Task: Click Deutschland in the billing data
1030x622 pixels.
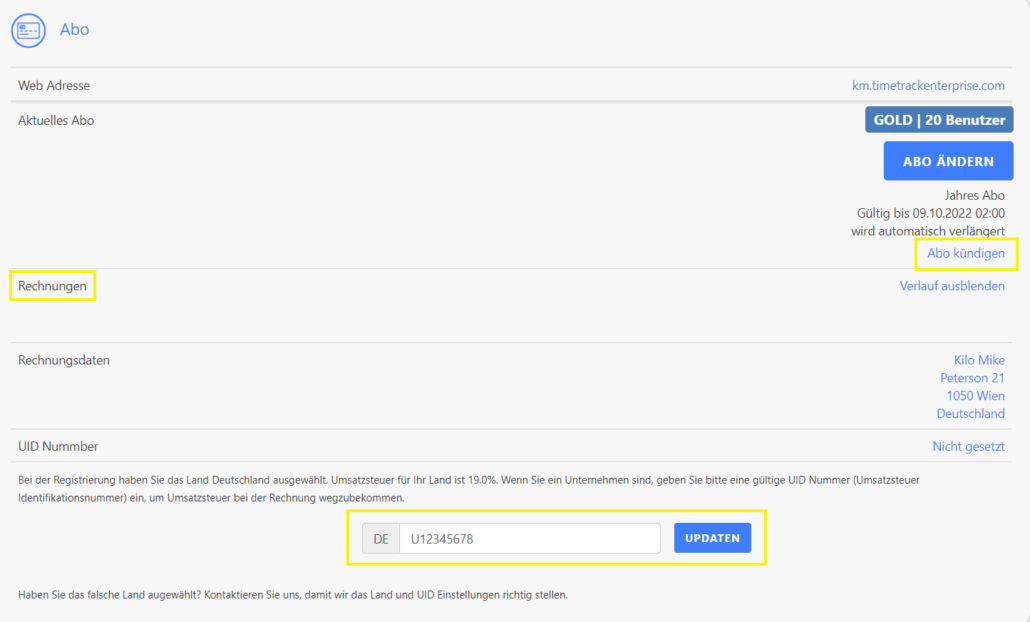Action: (970, 414)
